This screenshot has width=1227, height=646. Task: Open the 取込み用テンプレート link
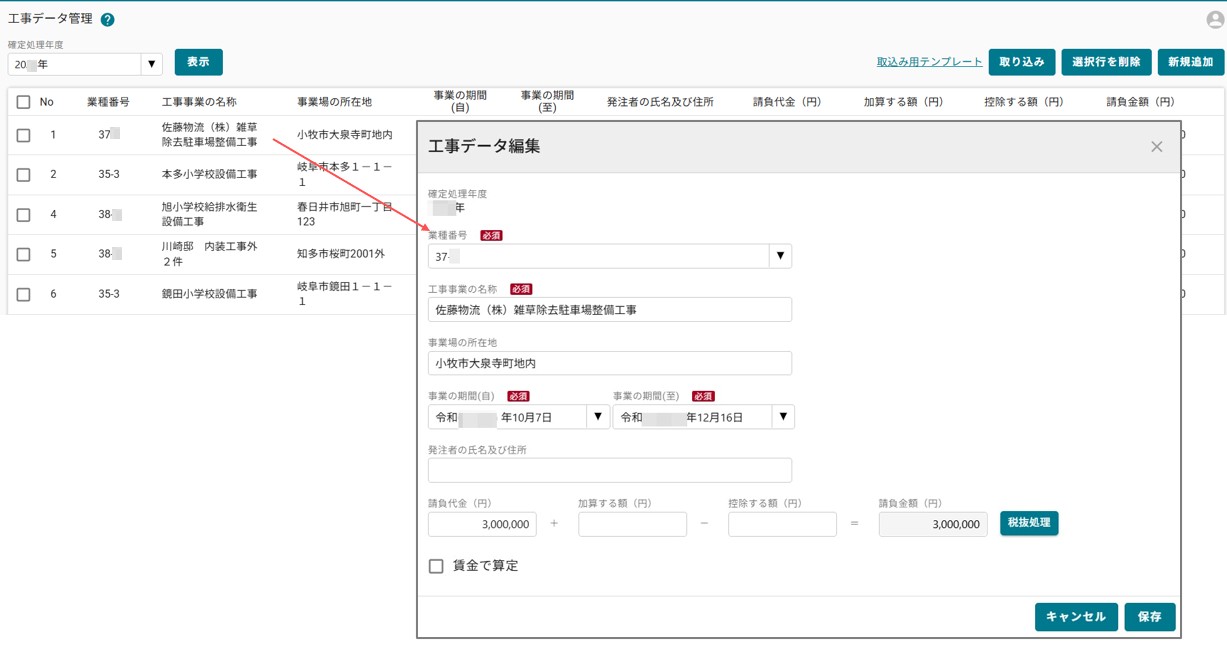(930, 62)
